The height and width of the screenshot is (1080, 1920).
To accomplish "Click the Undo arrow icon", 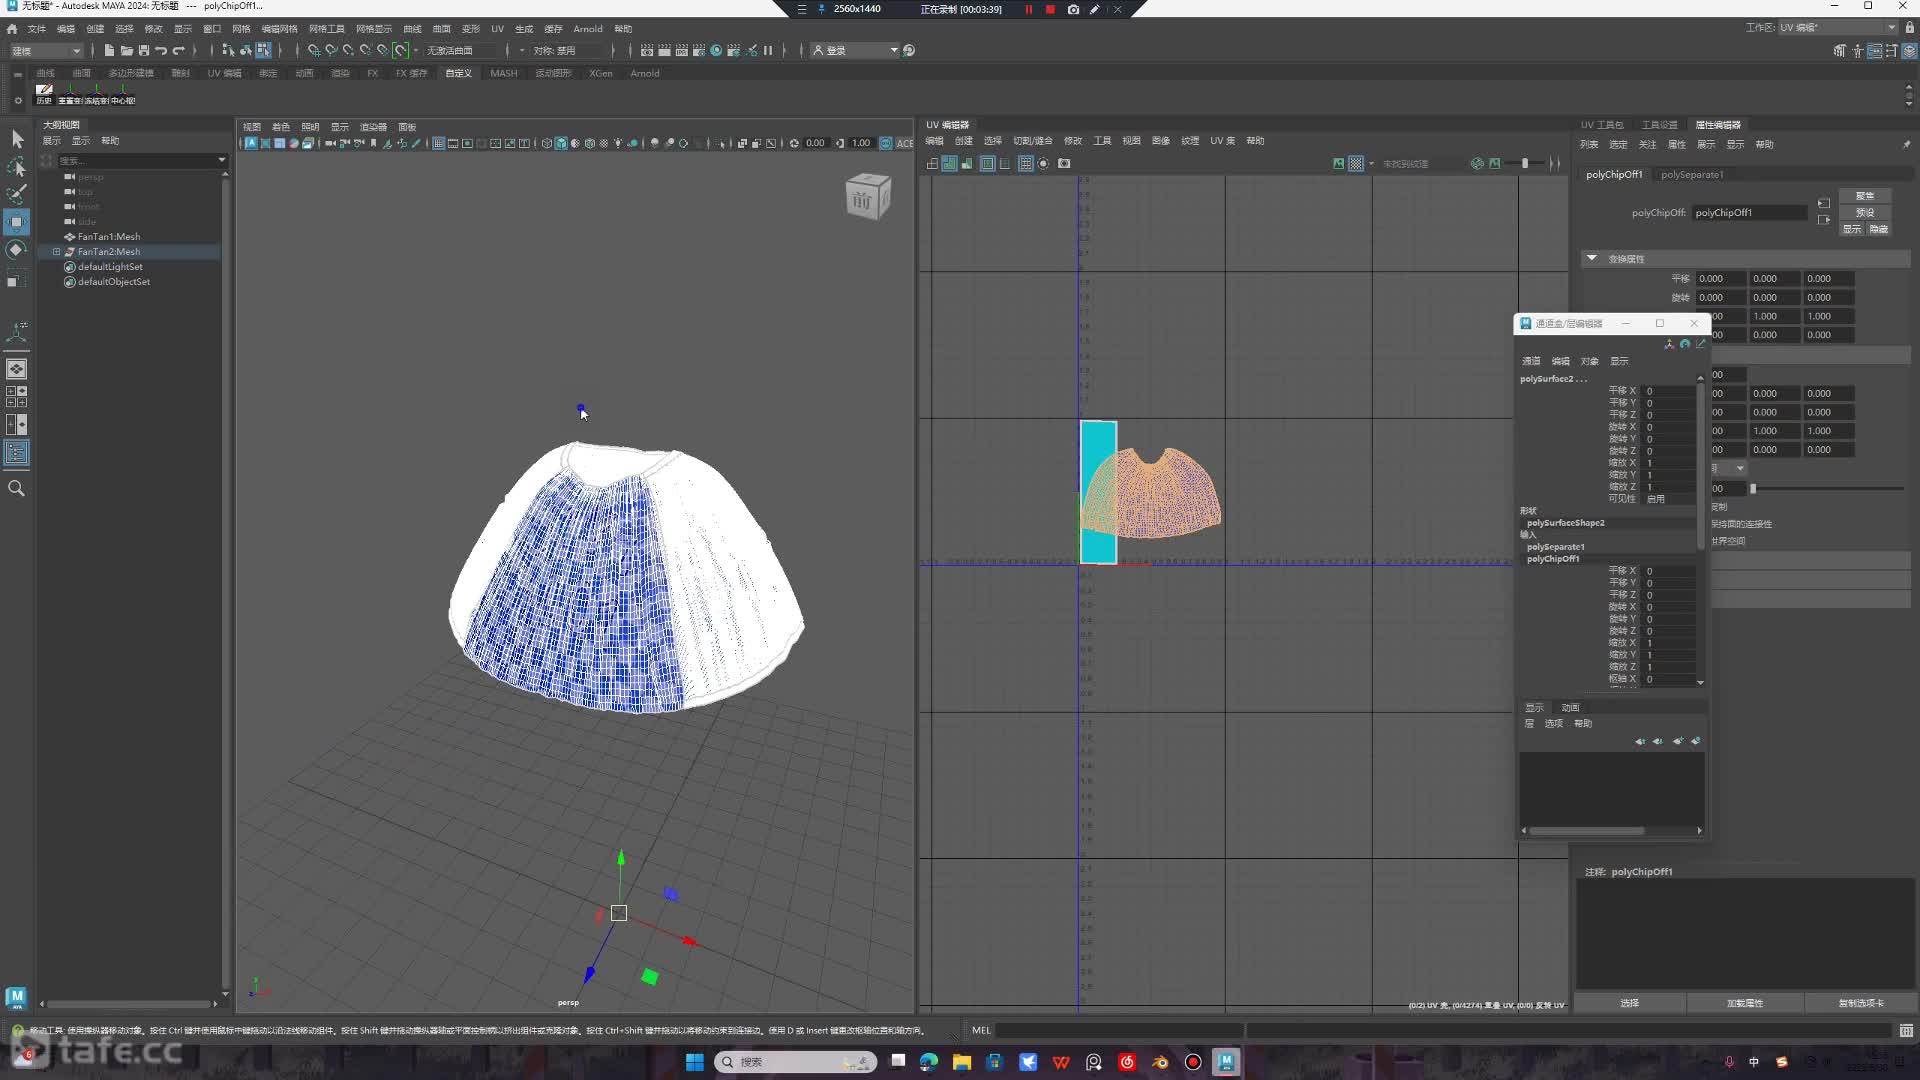I will (x=161, y=50).
